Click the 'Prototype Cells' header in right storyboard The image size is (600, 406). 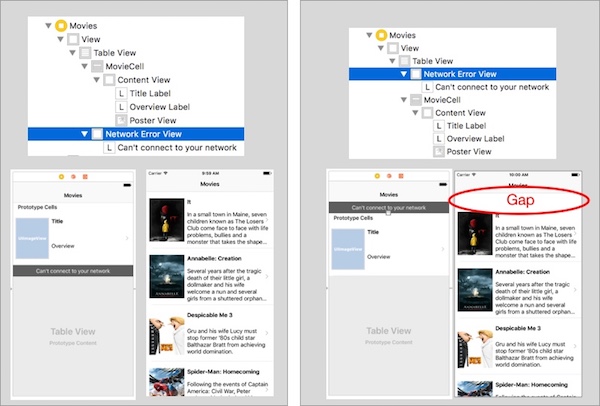tap(353, 218)
